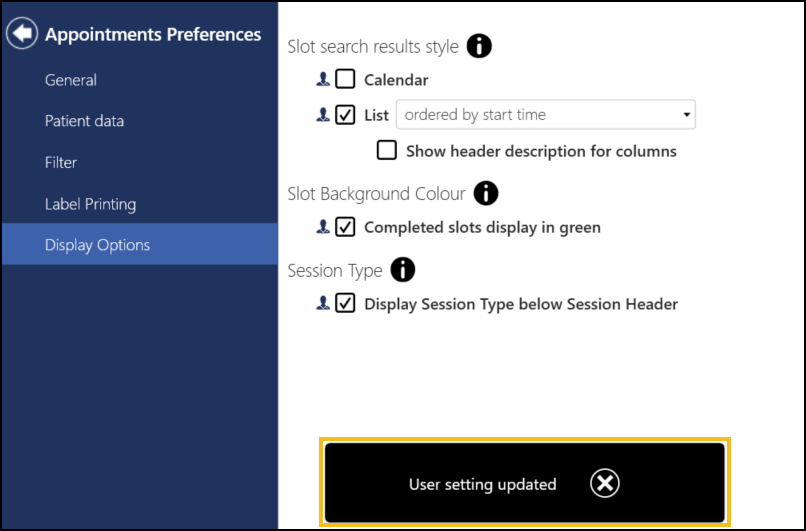The height and width of the screenshot is (531, 806).
Task: Open info for Slot search results style
Action: (x=480, y=46)
